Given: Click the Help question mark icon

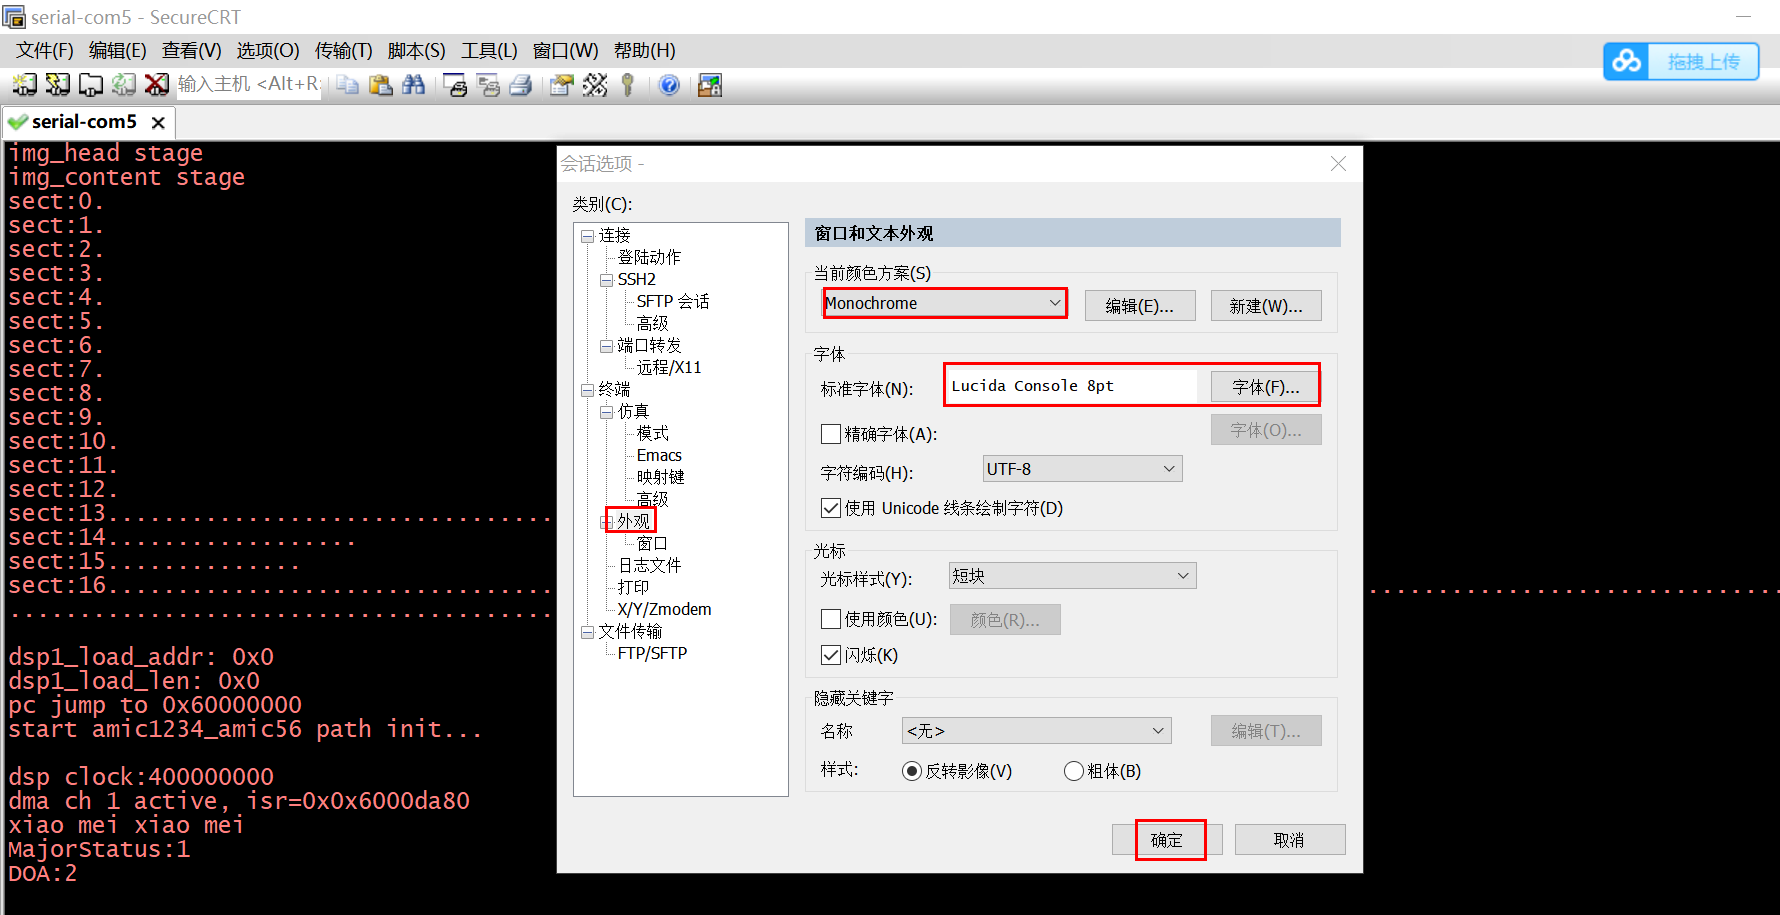Looking at the screenshot, I should pos(669,85).
